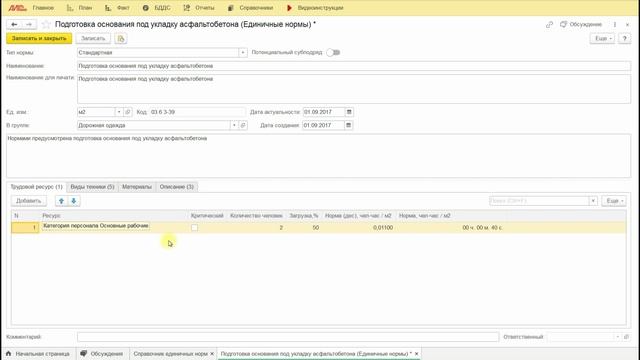This screenshot has width=640, height=360.
Task: Open the Факт menu
Action: 117,8
